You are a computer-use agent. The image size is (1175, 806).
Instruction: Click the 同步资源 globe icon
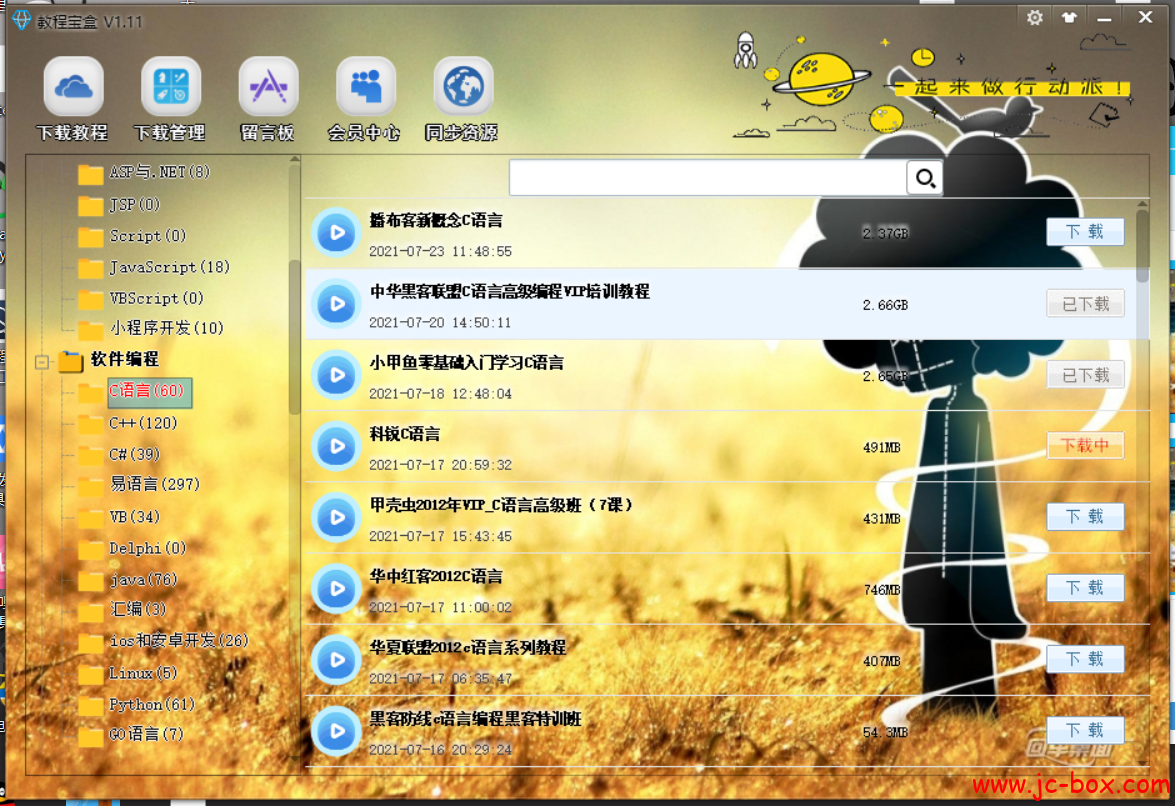462,87
